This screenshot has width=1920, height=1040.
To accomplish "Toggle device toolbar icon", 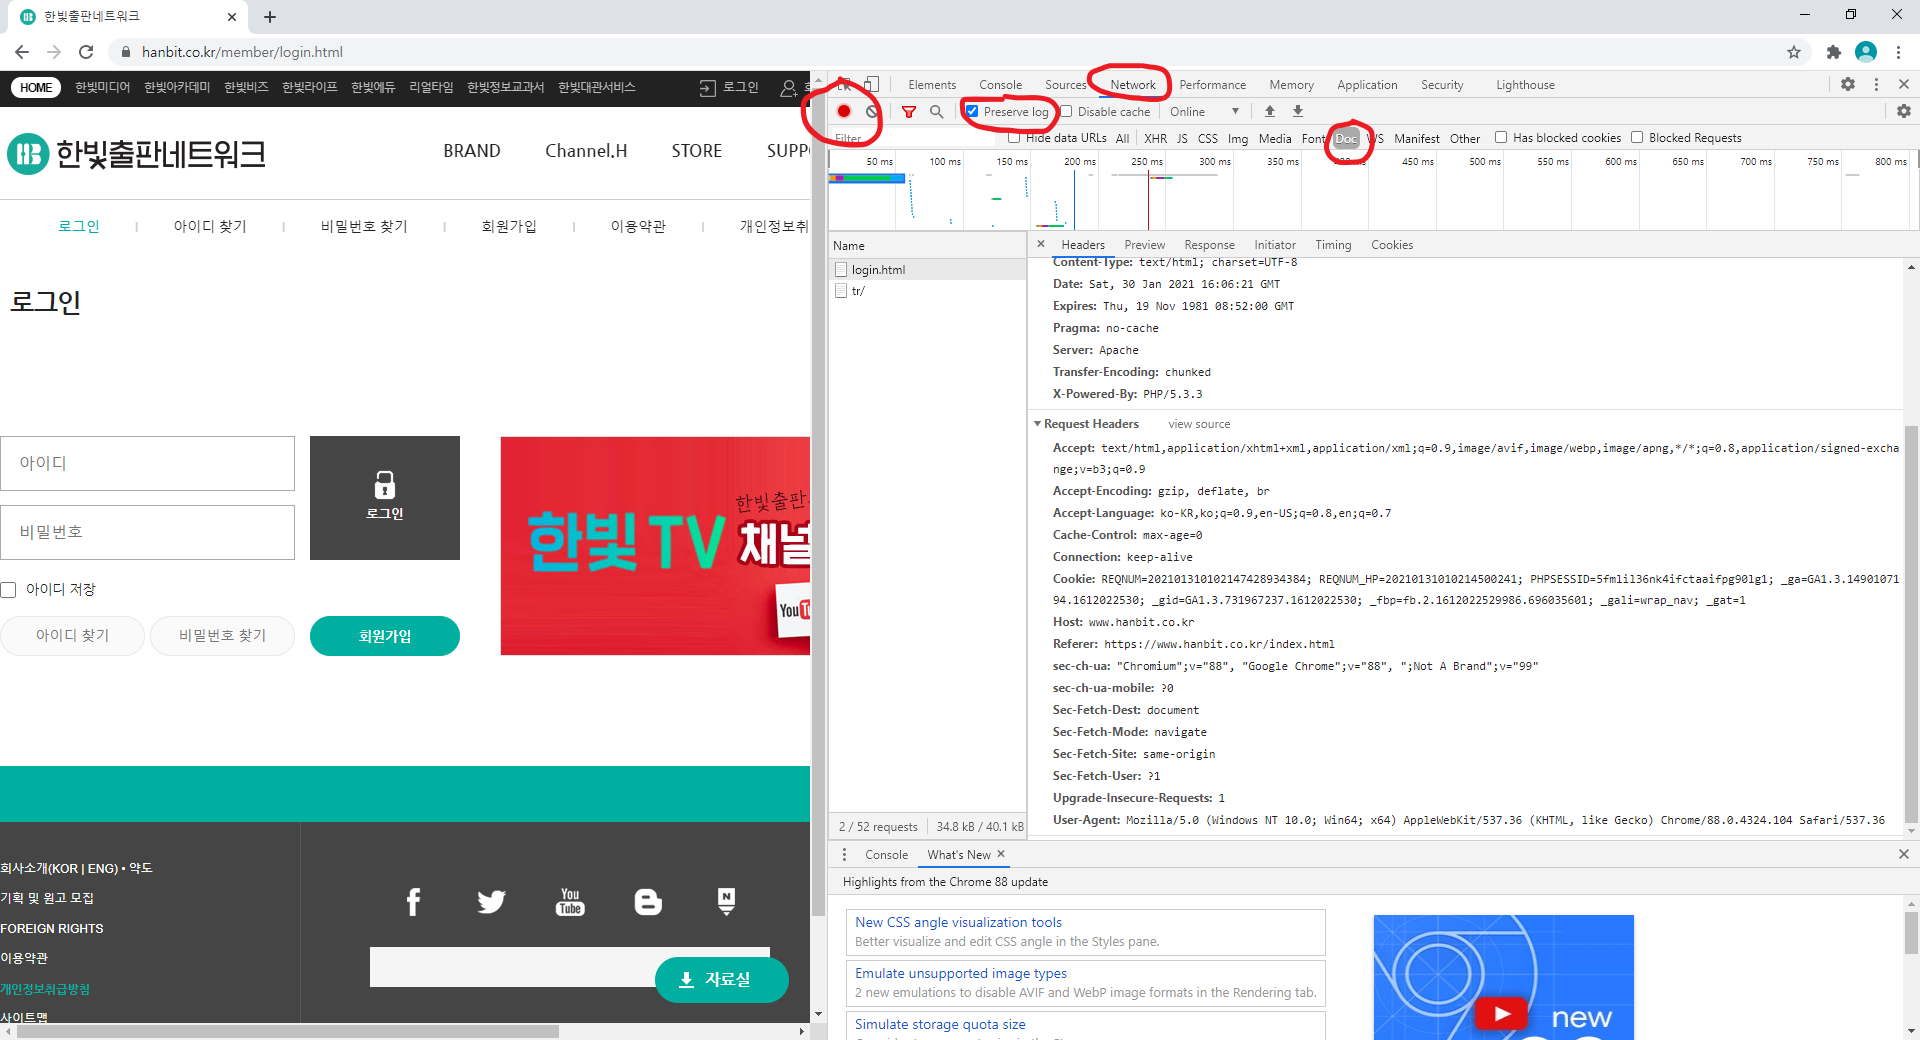I will (872, 84).
